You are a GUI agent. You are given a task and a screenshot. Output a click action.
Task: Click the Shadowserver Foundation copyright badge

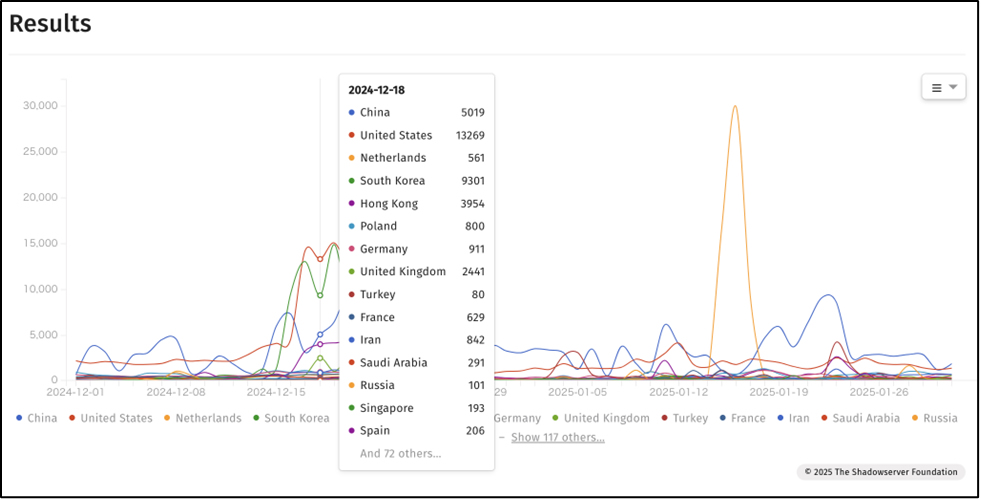tap(880, 472)
